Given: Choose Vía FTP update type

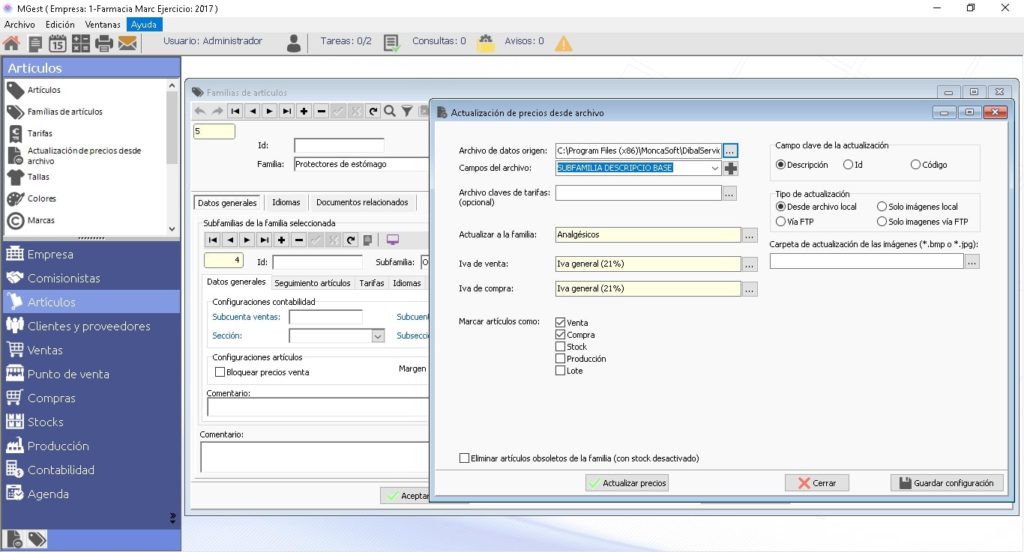Looking at the screenshot, I should (x=780, y=221).
